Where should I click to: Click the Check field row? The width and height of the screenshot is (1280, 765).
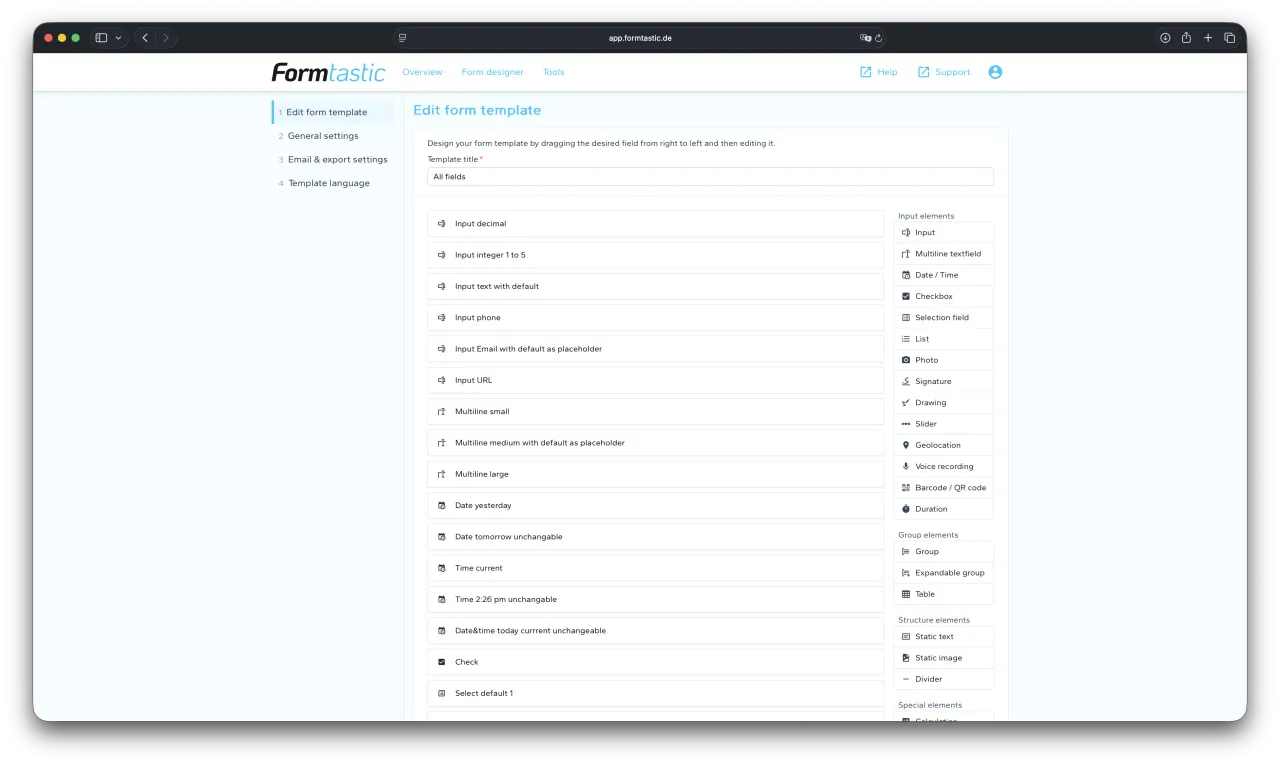tap(655, 662)
